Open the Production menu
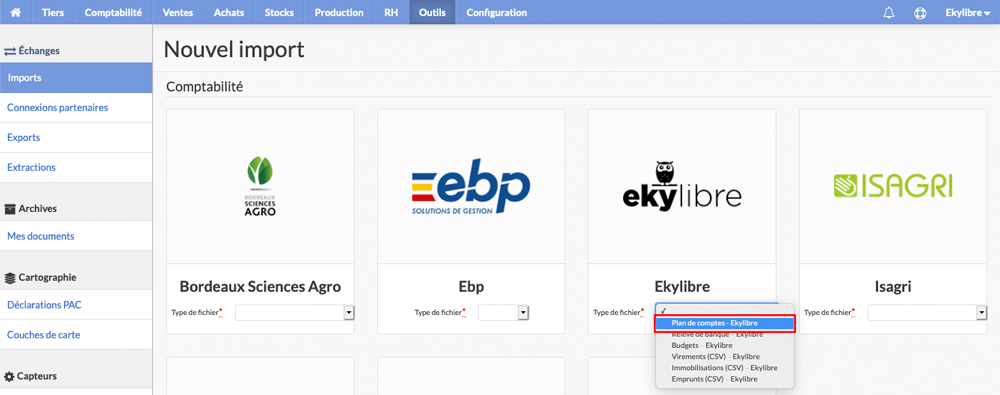The height and width of the screenshot is (395, 1000). (x=339, y=12)
